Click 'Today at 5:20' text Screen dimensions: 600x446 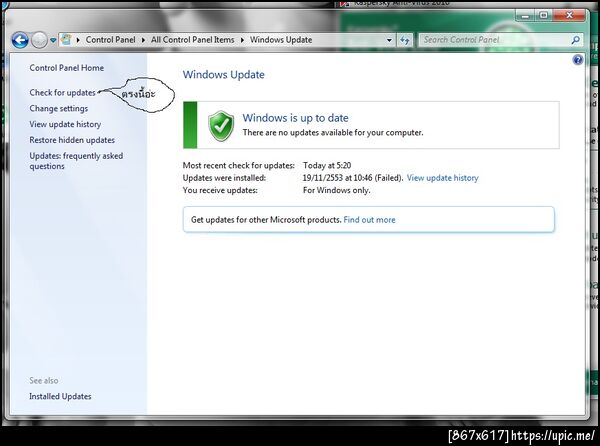[327, 166]
